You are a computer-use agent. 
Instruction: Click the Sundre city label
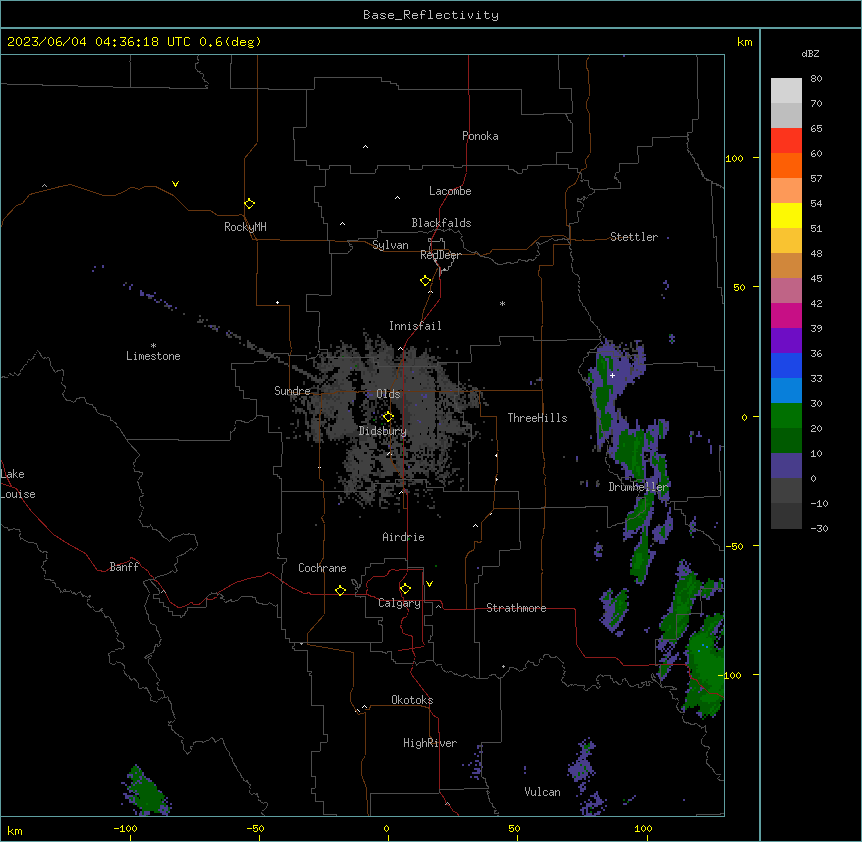292,391
